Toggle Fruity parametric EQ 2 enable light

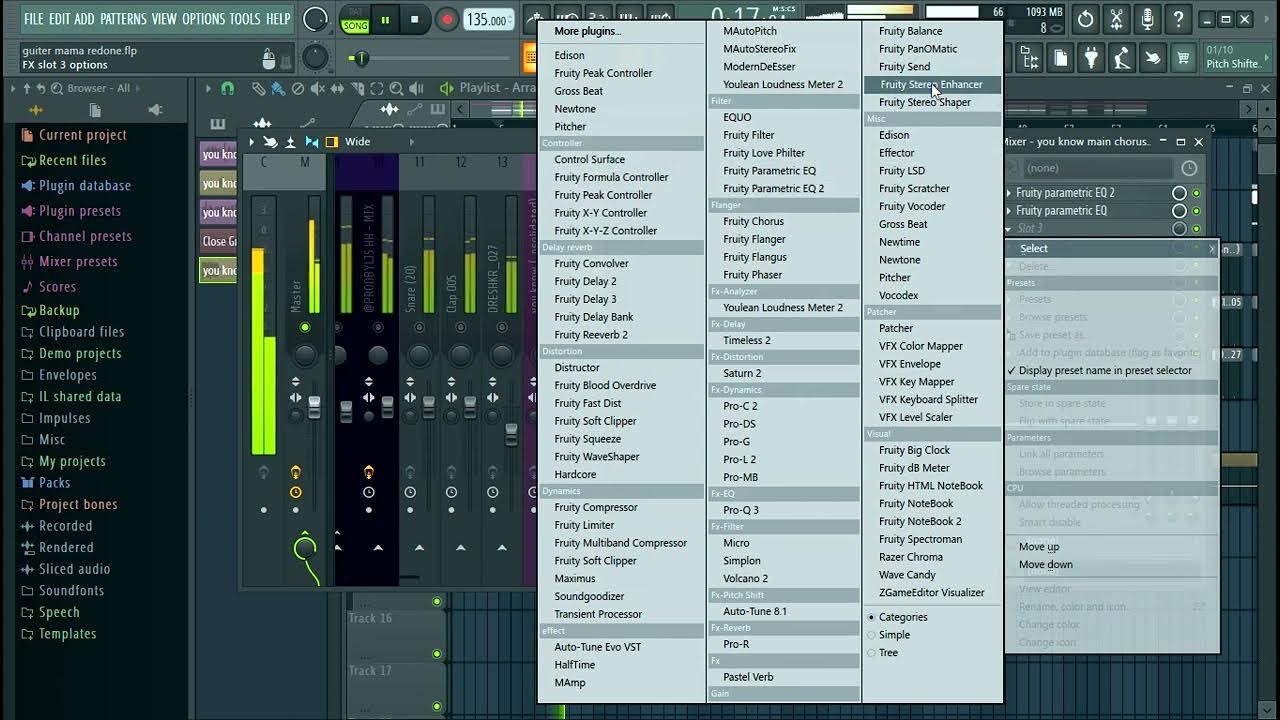tap(1196, 193)
